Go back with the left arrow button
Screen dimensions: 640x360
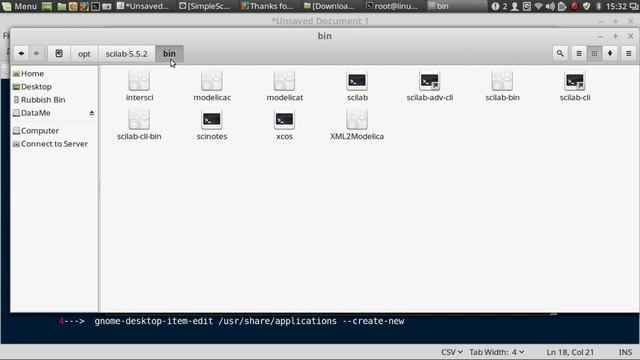click(21, 53)
